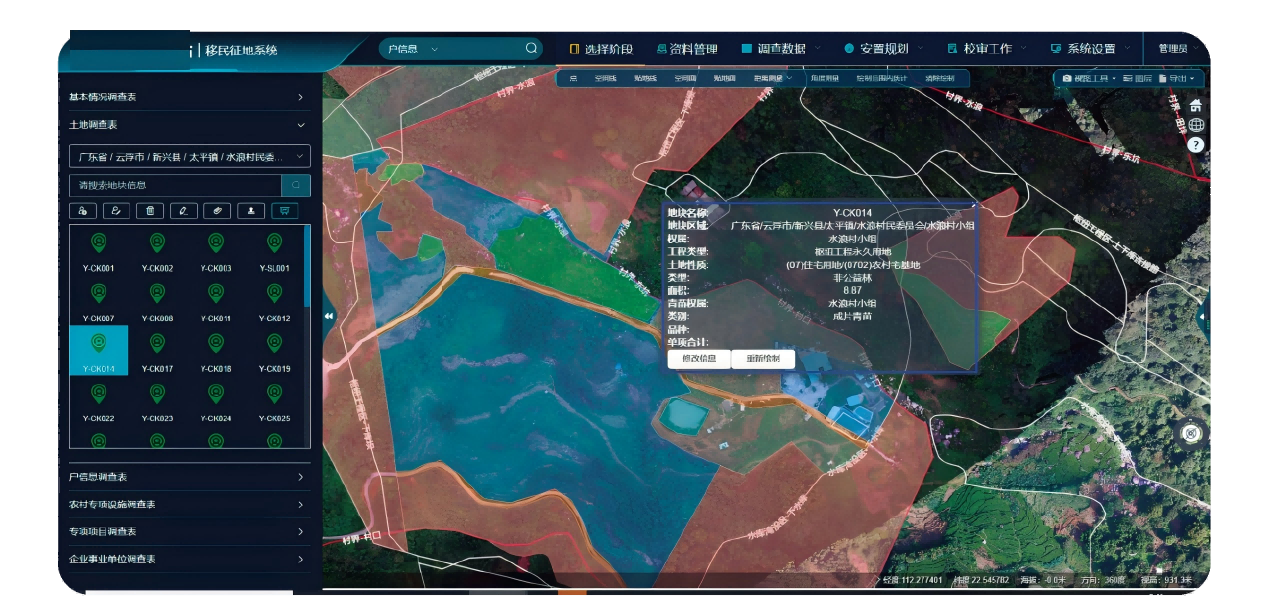Open the 调查数据 menu
The image size is (1269, 614).
pos(780,49)
